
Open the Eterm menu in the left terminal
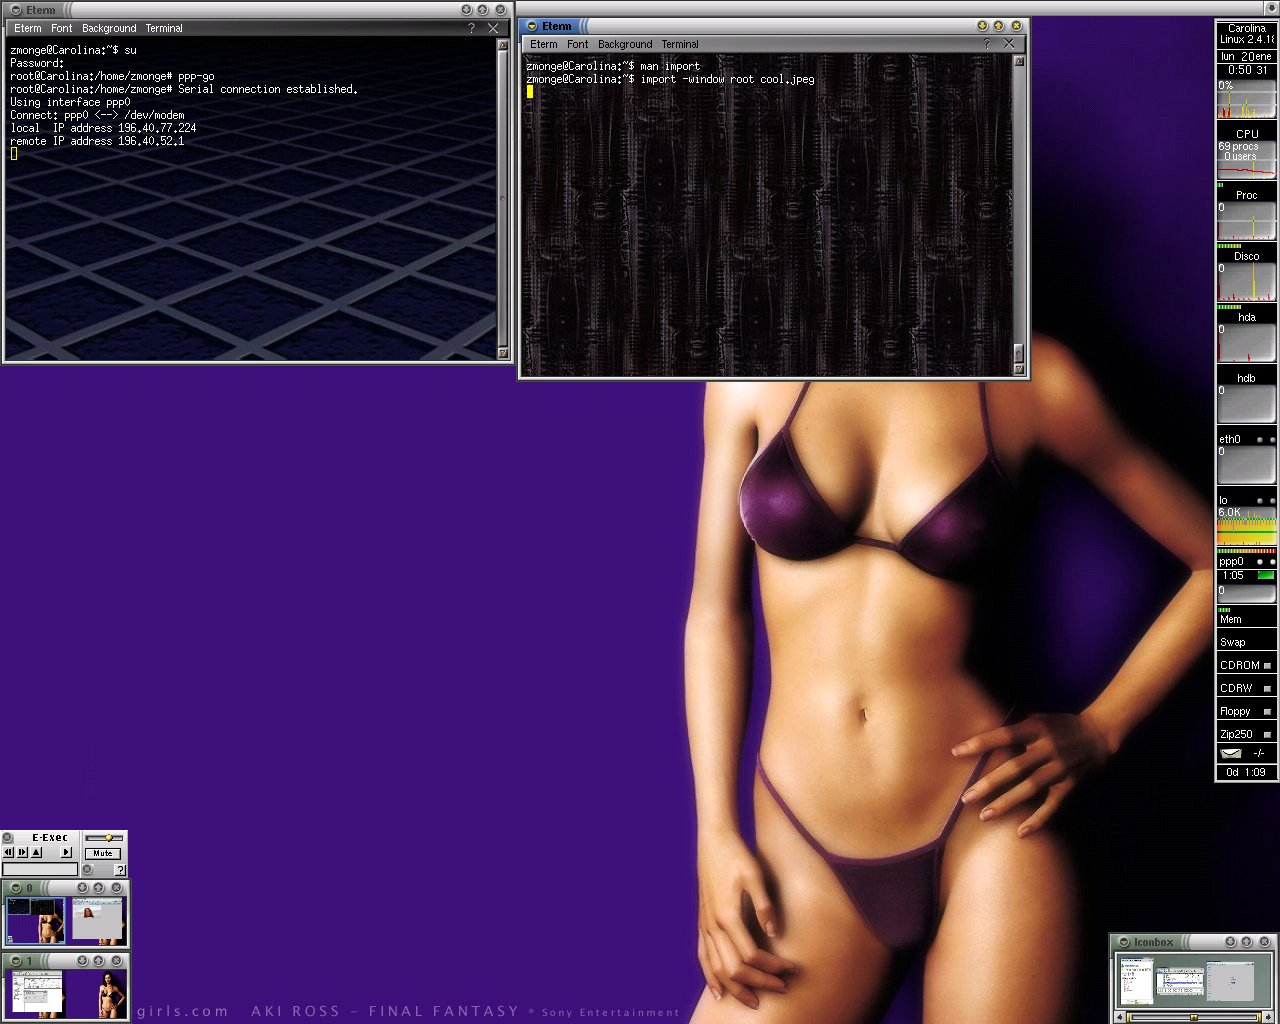(x=27, y=28)
